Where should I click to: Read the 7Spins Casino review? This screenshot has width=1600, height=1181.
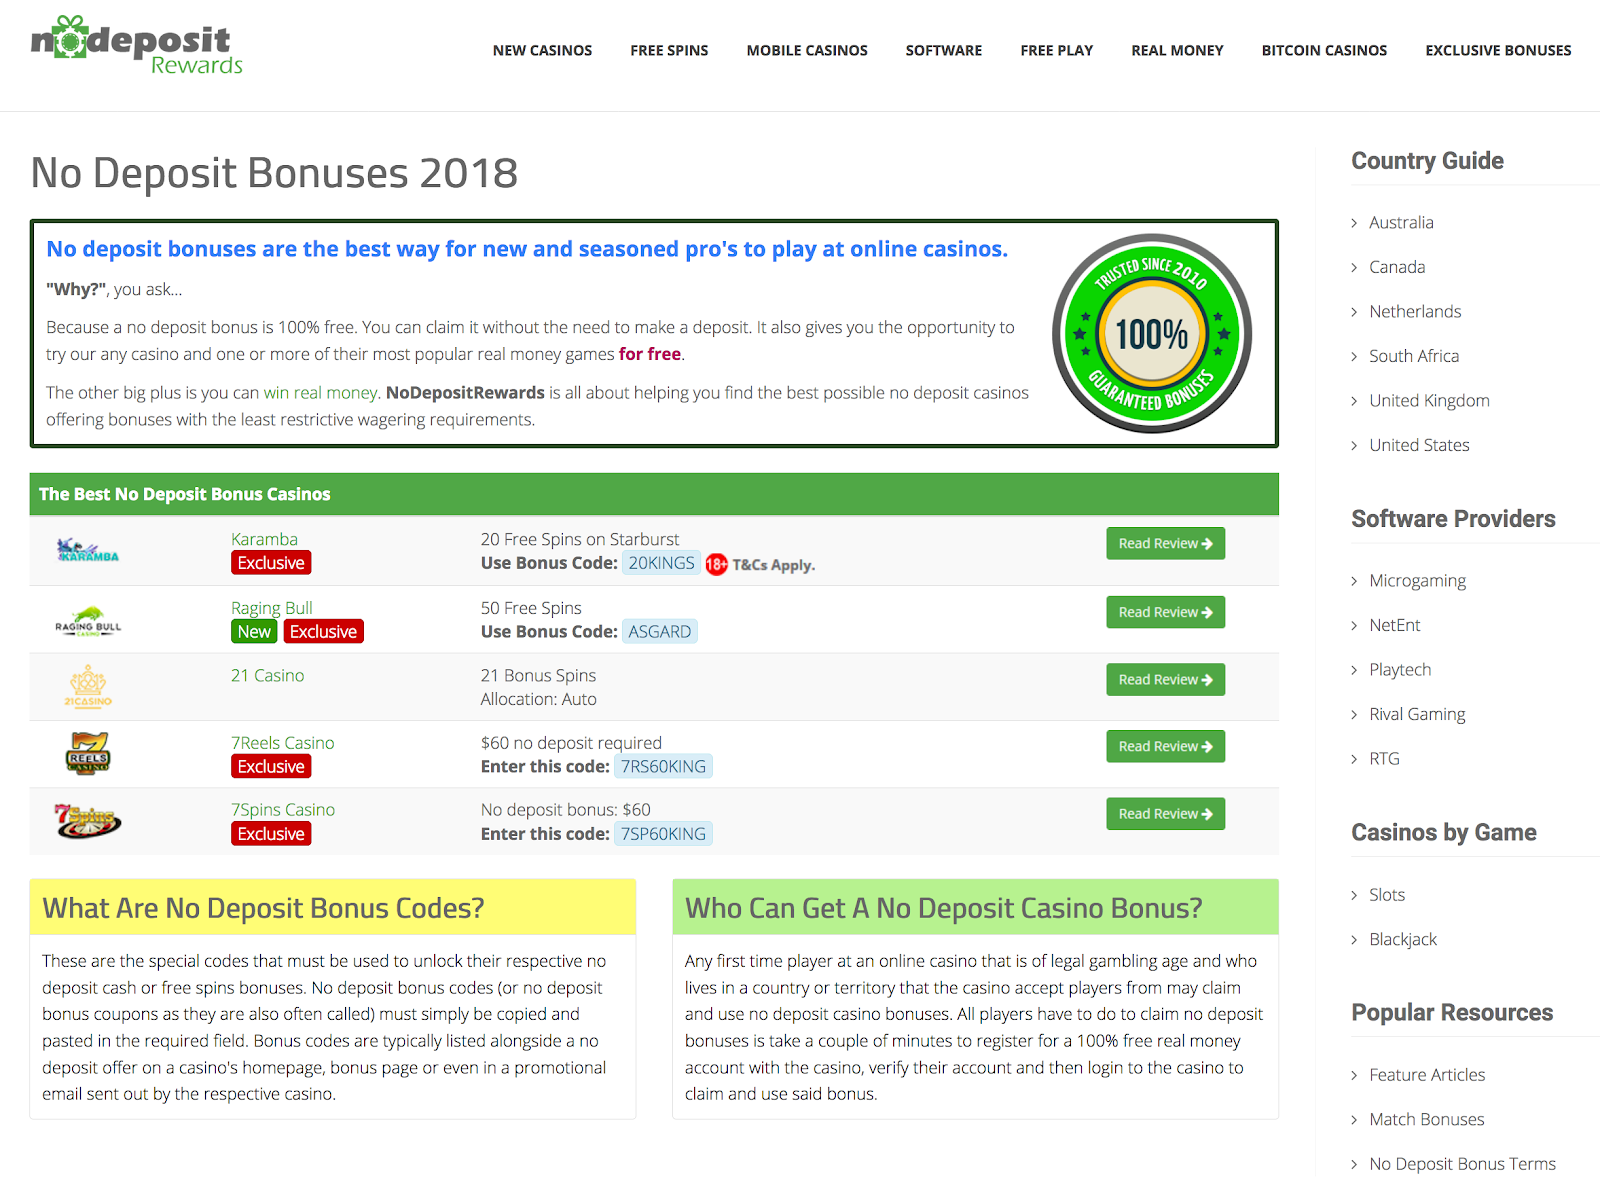coord(1165,814)
